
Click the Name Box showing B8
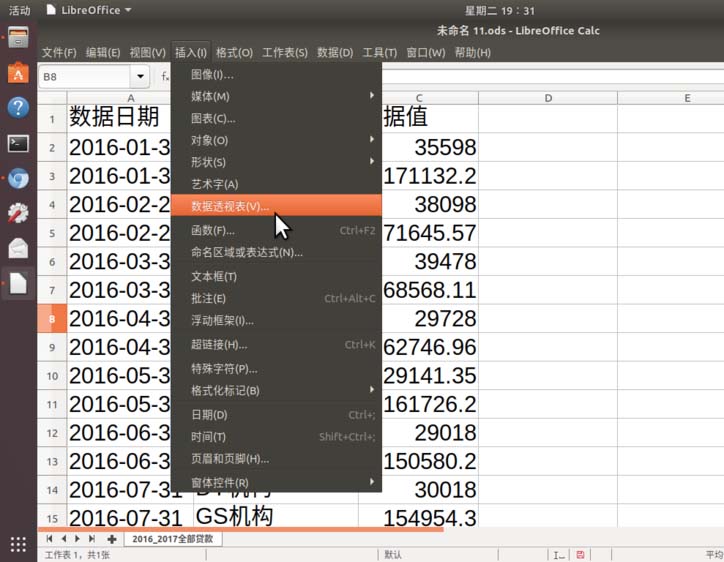84,76
